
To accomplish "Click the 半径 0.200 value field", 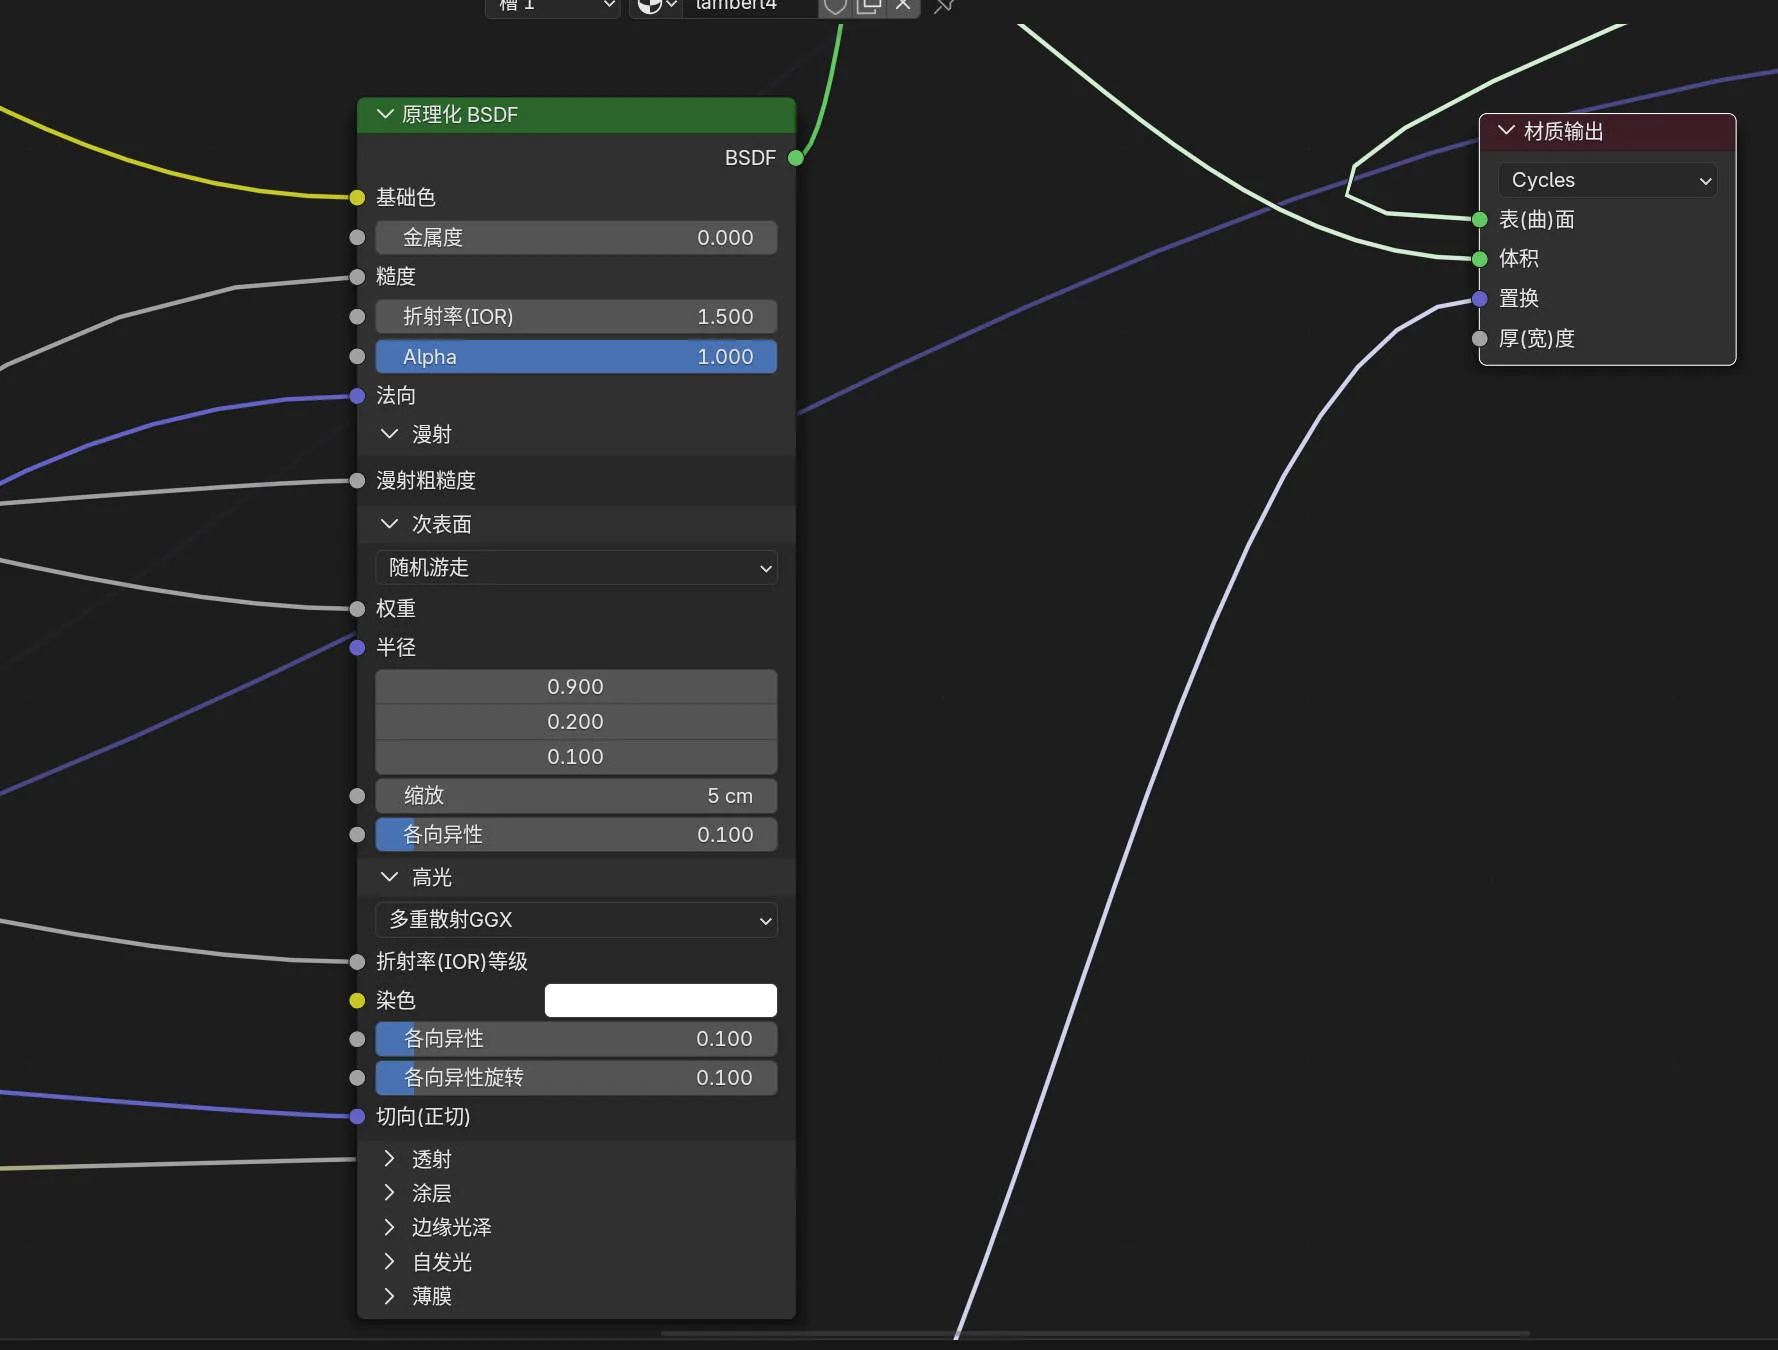I will (576, 722).
